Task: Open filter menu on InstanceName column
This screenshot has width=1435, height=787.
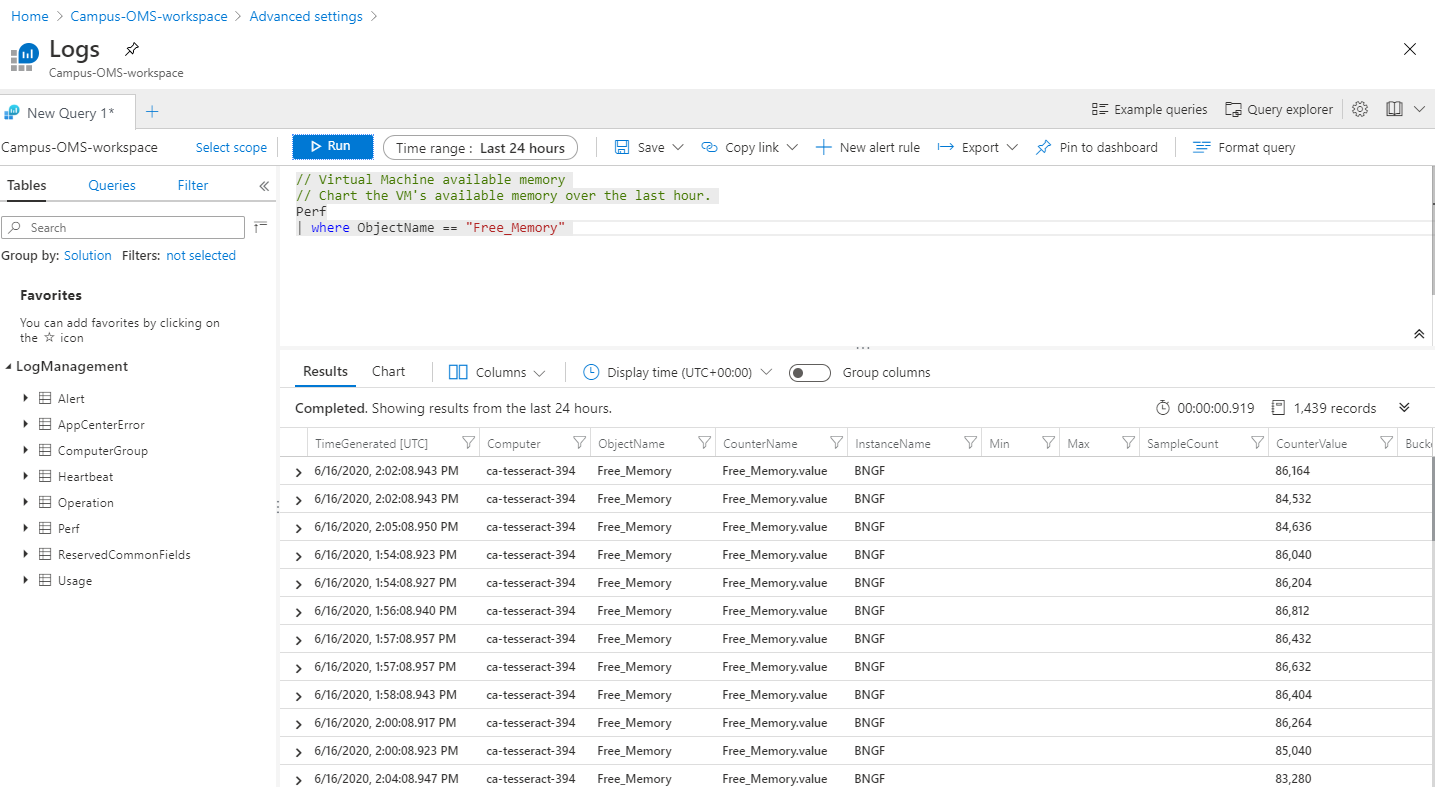Action: tap(969, 443)
